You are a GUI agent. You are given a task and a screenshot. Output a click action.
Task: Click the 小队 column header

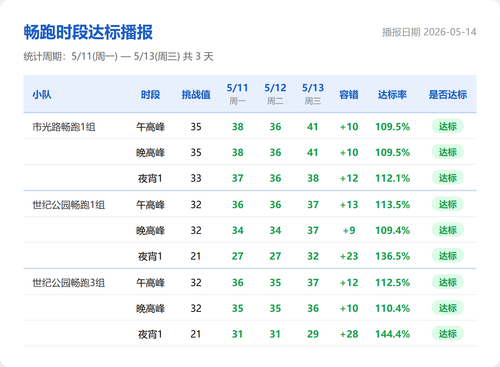(42, 95)
